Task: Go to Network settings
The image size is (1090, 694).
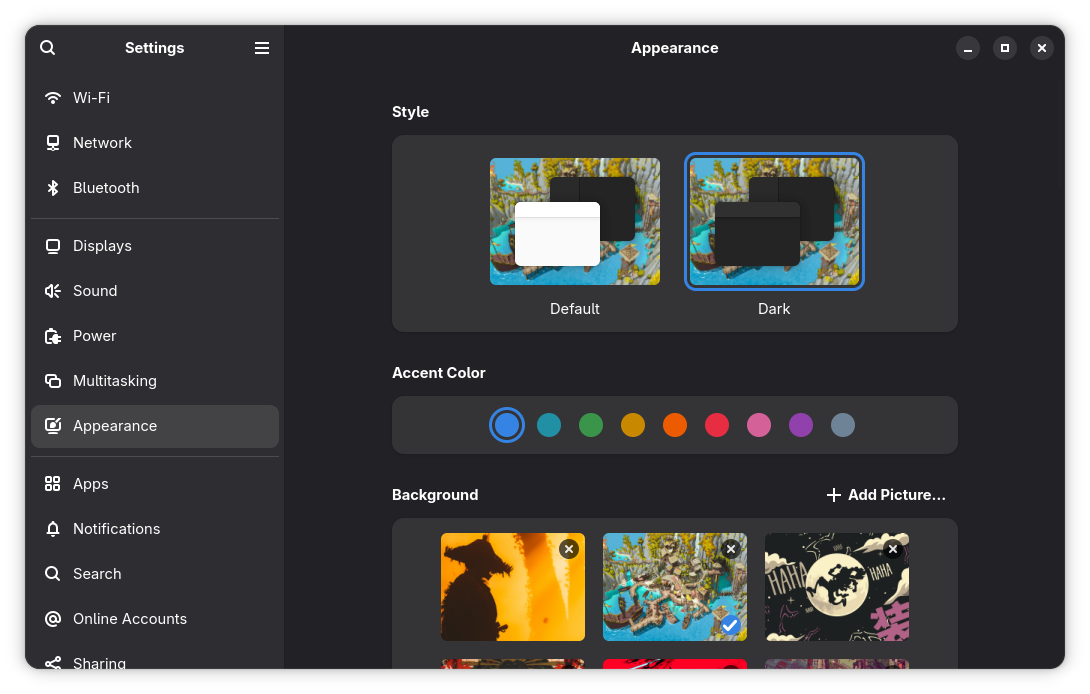Action: point(155,143)
